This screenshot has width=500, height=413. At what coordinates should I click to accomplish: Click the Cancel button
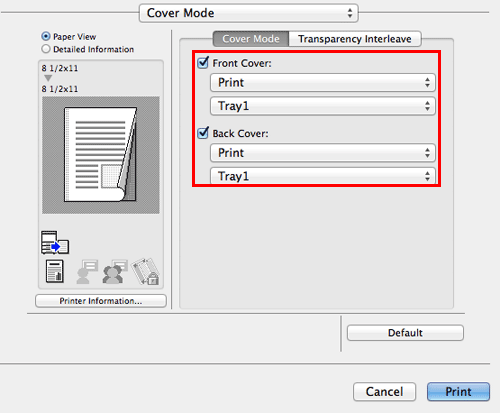point(384,391)
